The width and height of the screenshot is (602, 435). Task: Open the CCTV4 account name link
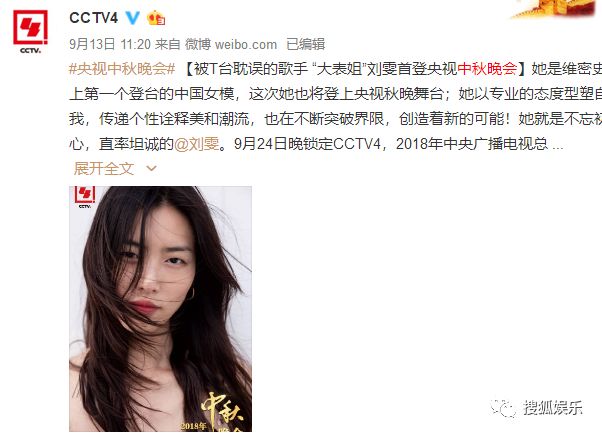tap(93, 18)
